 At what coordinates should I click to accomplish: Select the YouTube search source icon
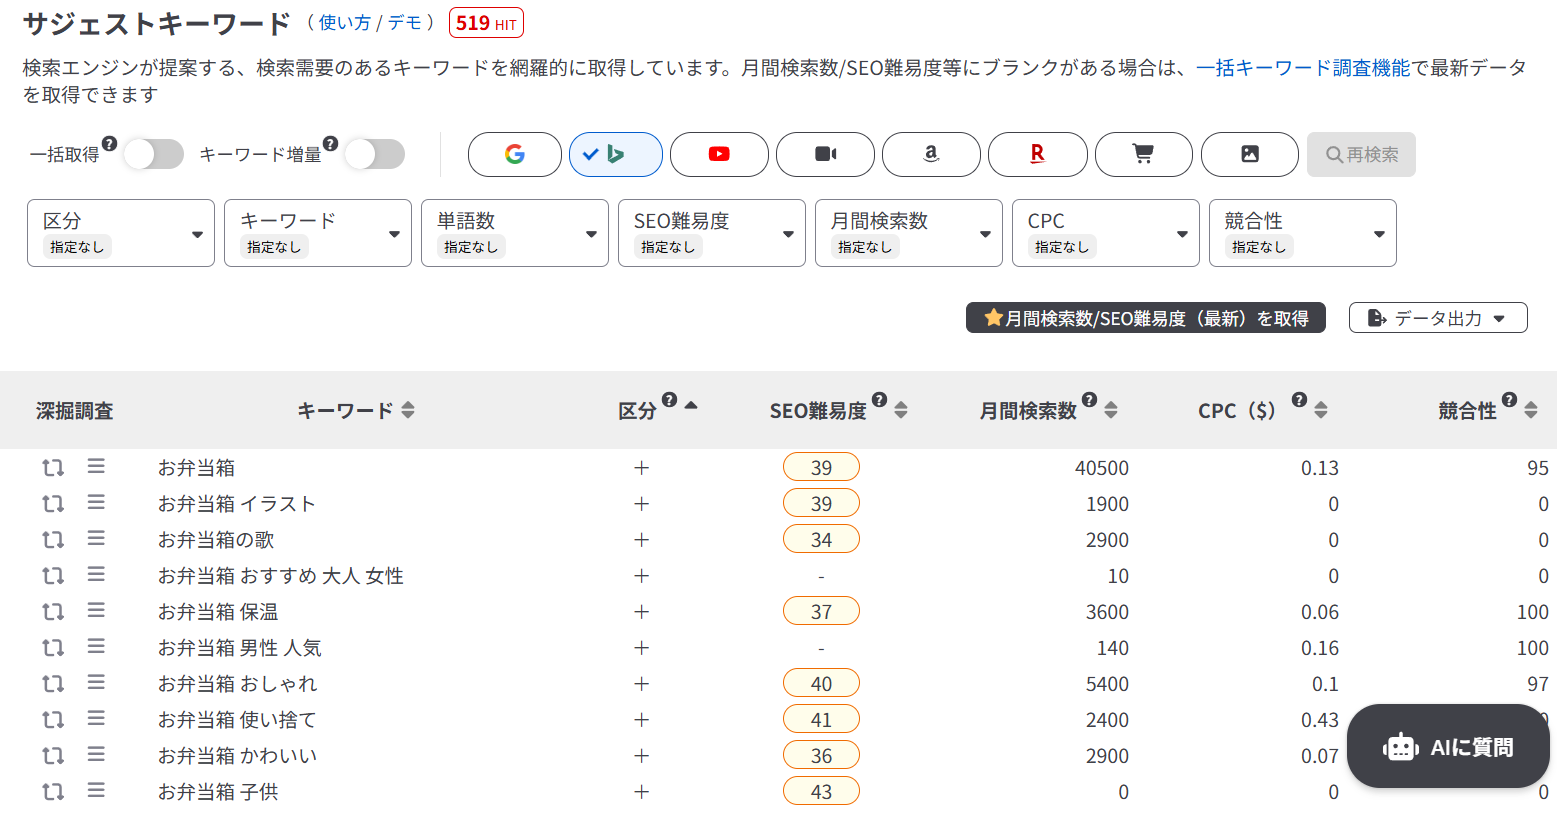(719, 155)
